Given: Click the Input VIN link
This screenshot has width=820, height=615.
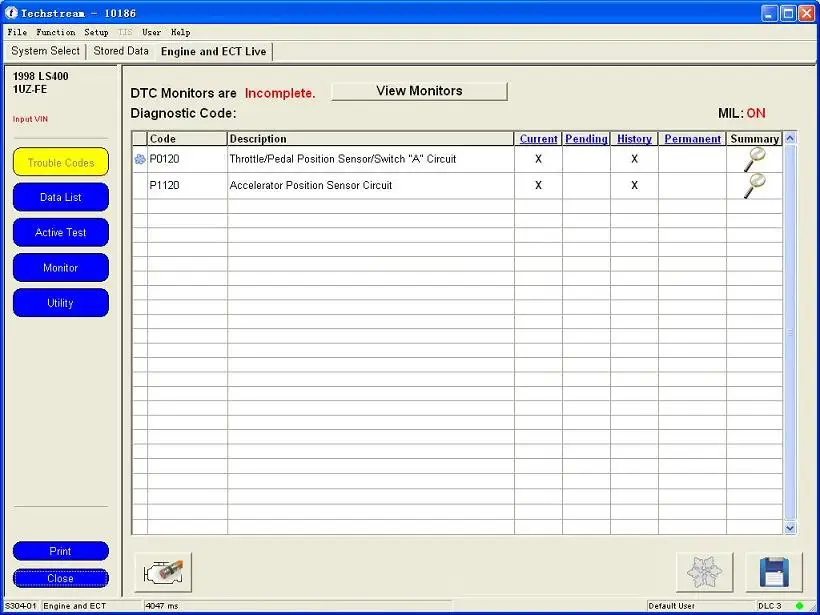Looking at the screenshot, I should (x=30, y=119).
